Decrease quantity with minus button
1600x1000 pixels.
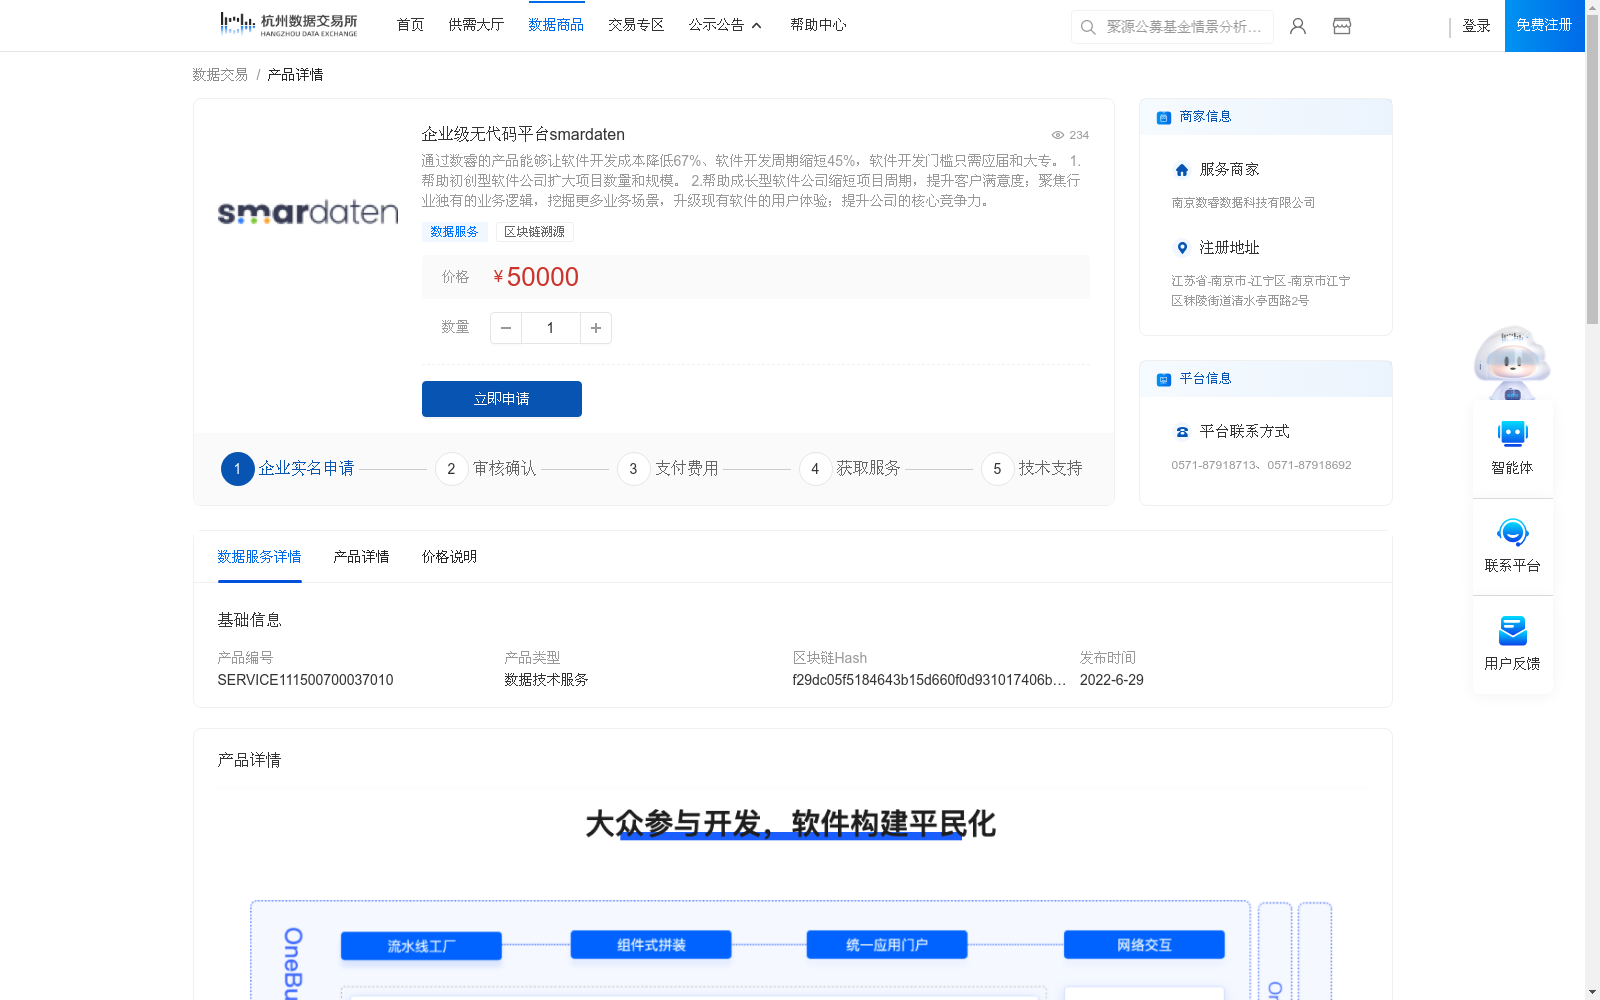(x=506, y=328)
